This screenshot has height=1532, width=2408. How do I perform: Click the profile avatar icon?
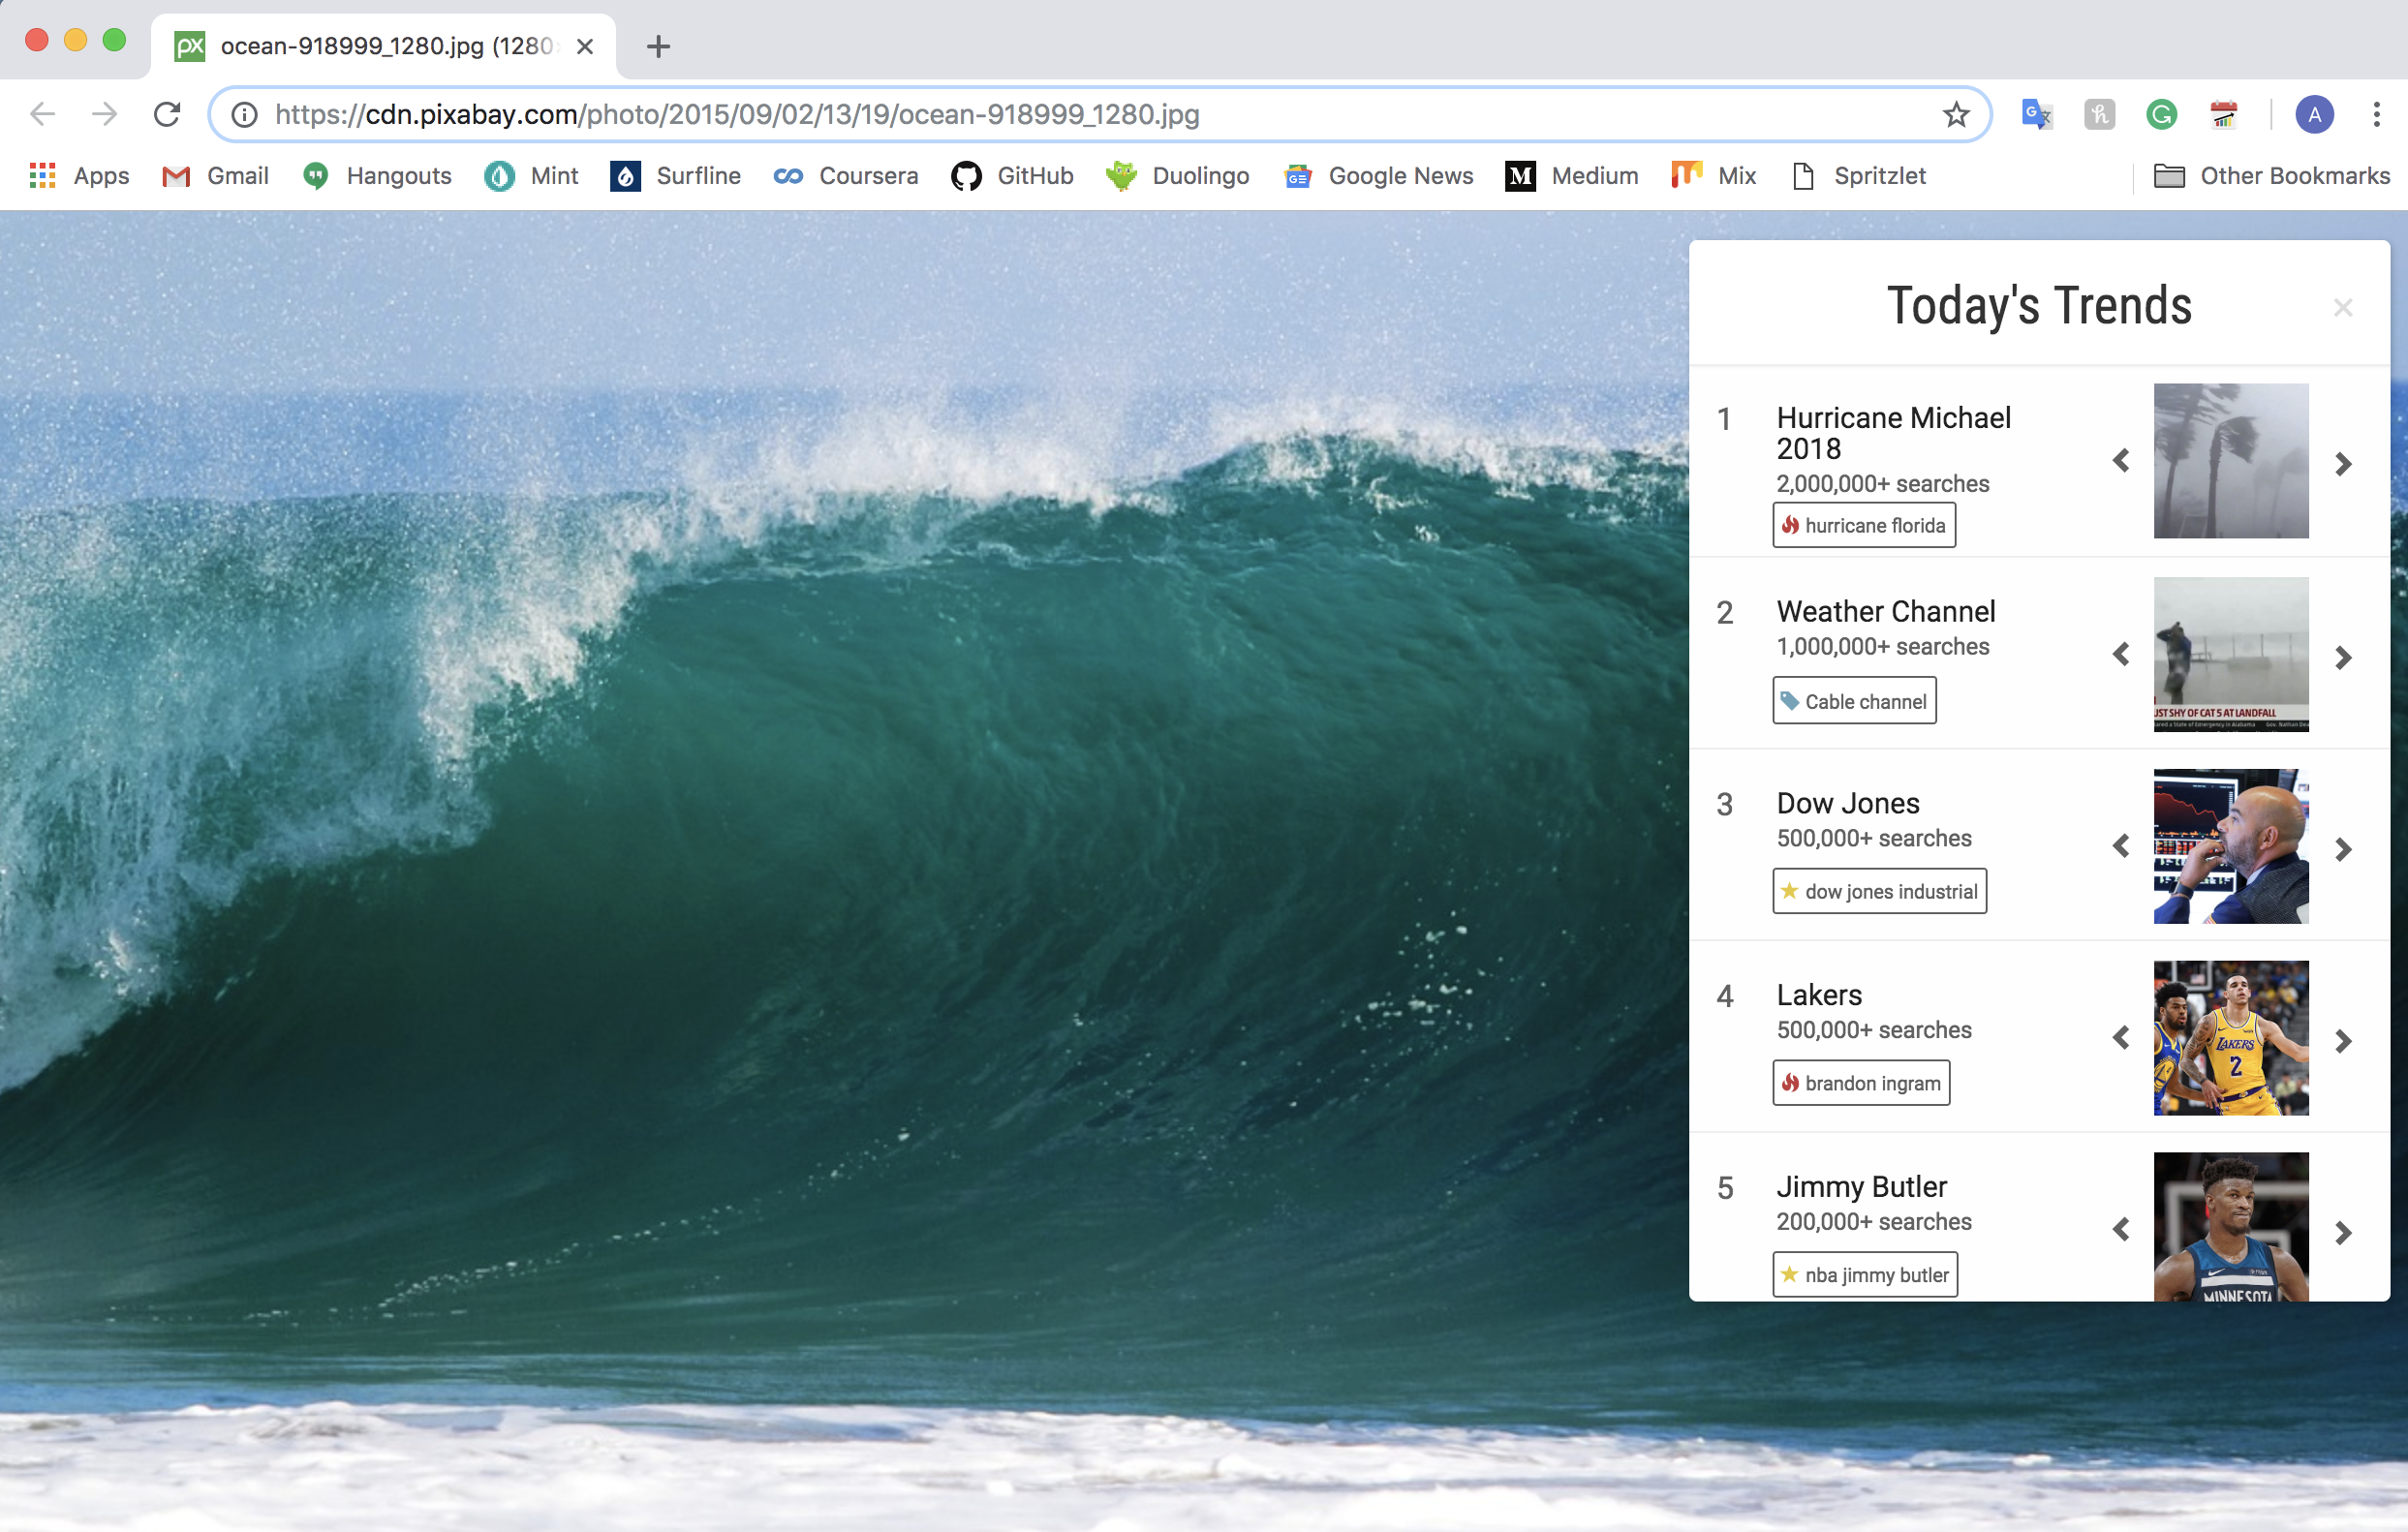(x=2314, y=114)
